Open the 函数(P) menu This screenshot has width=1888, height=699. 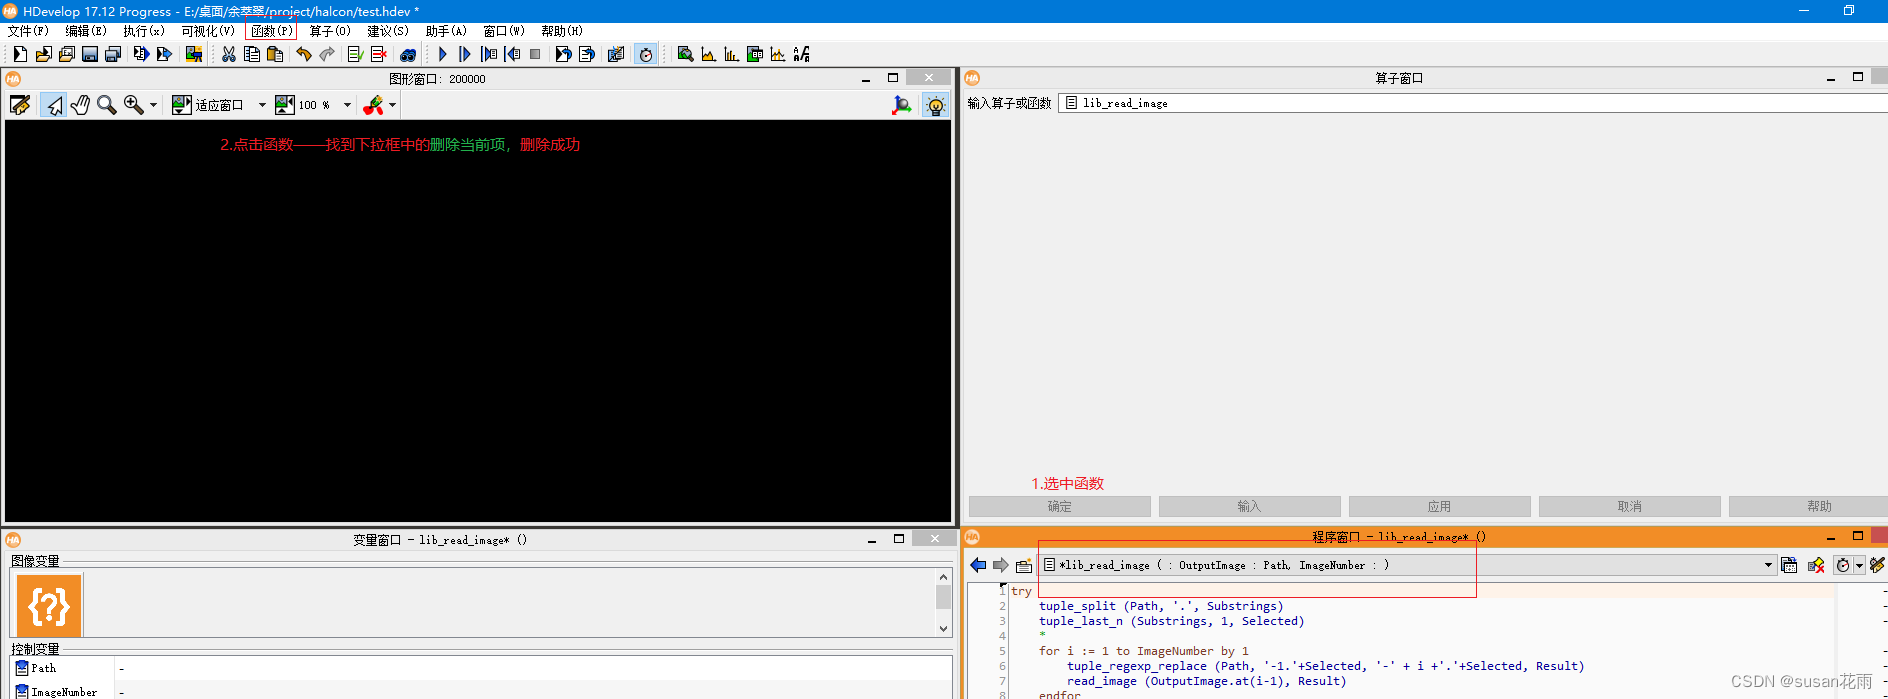[271, 31]
